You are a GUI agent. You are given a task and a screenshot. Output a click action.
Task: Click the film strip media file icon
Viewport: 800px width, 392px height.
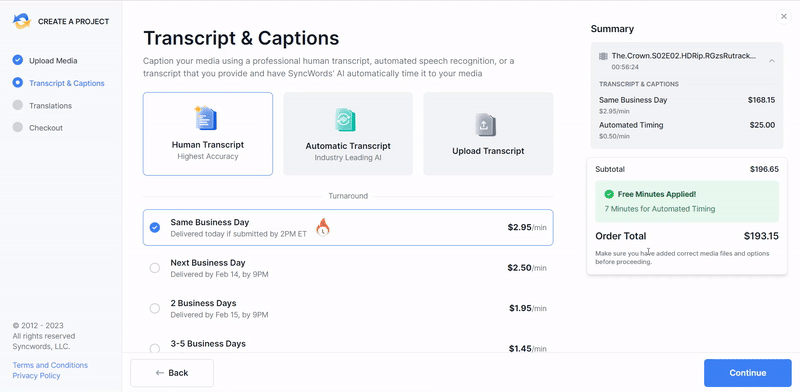click(x=604, y=56)
